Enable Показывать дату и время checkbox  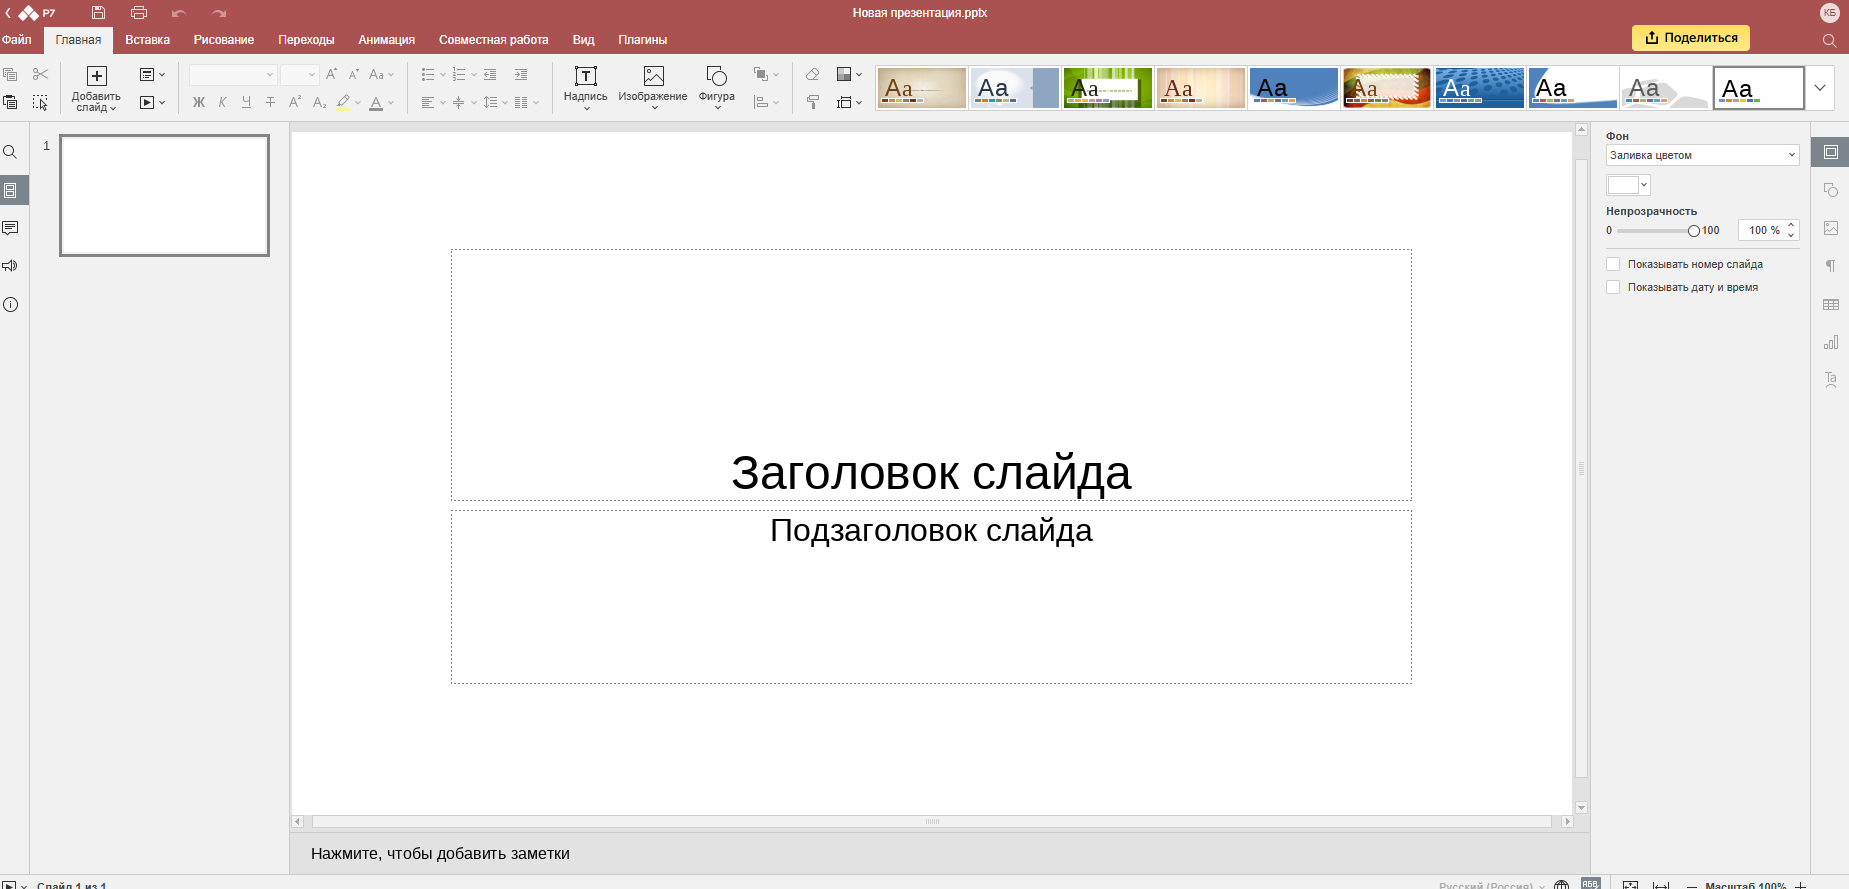(1613, 287)
